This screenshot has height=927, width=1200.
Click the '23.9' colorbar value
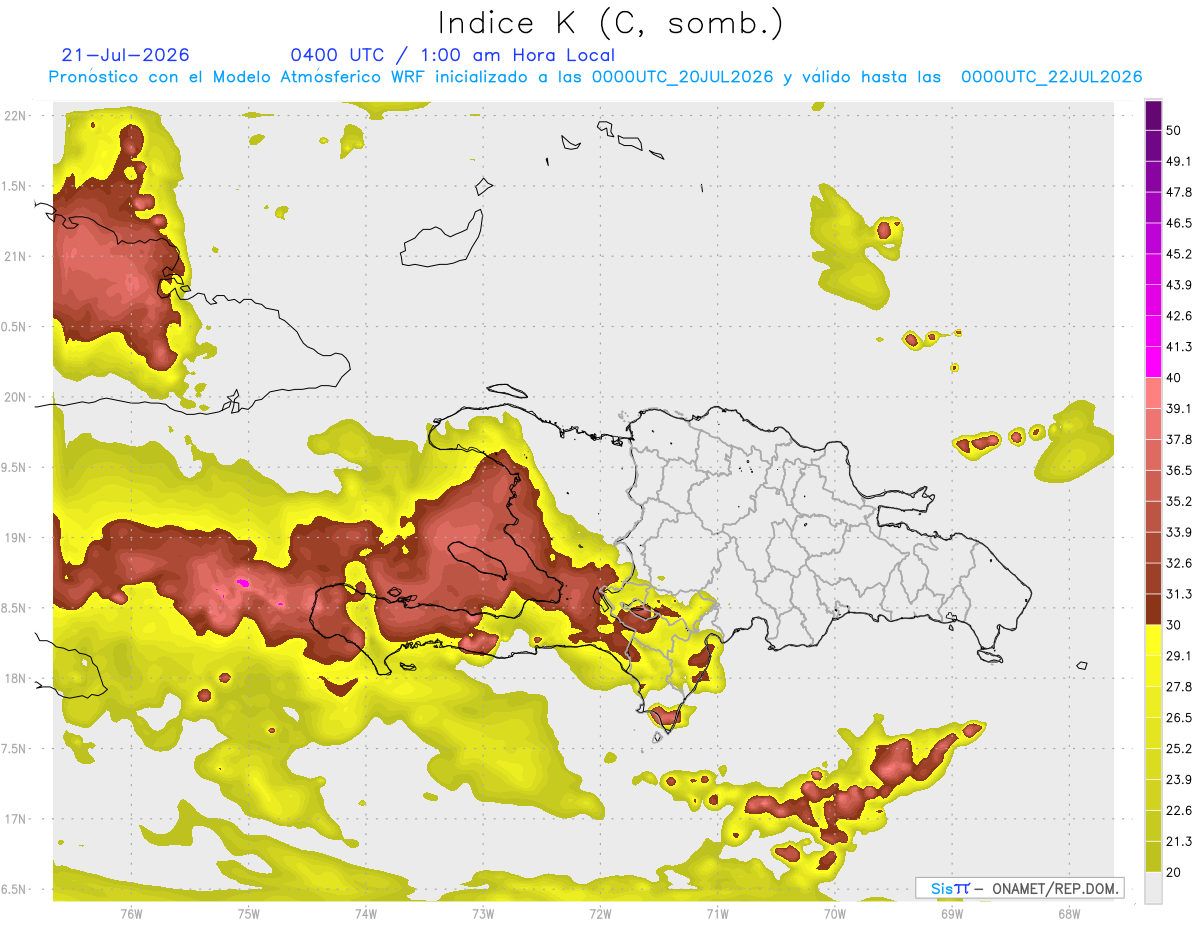coord(1179,780)
